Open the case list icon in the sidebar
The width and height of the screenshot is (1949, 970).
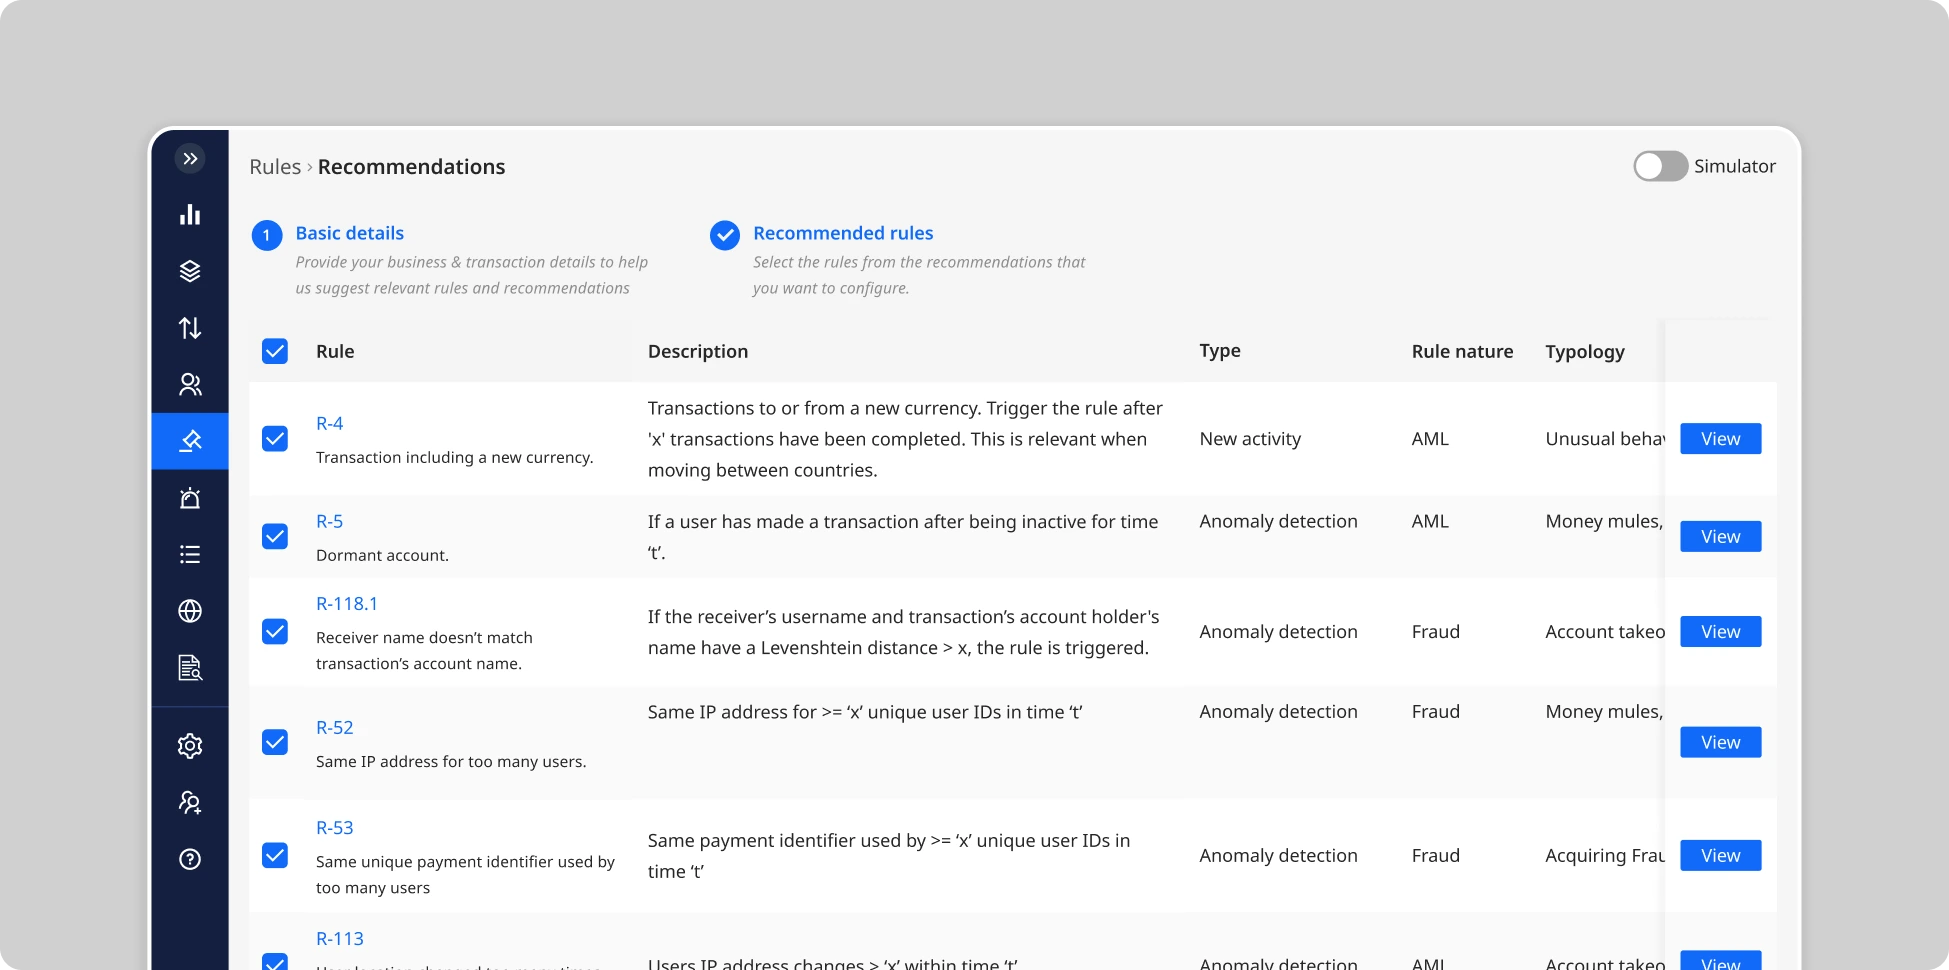tap(190, 554)
